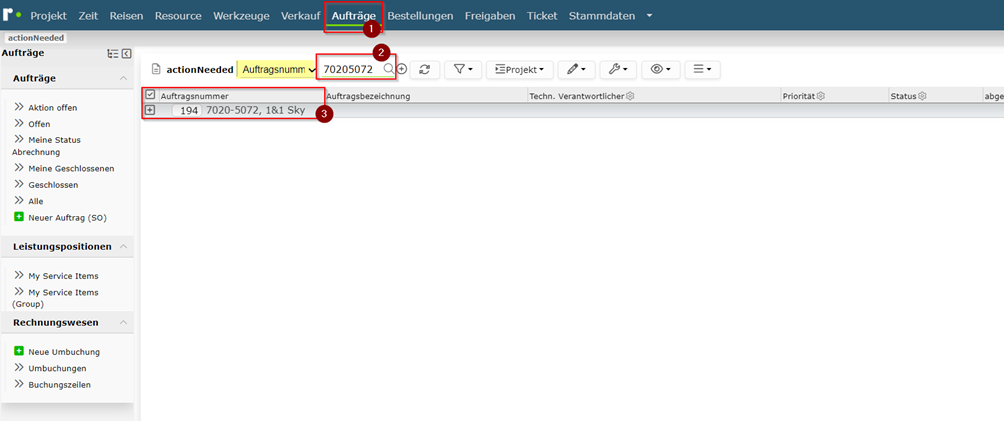The image size is (1004, 421).
Task: Open the Freigaben menu
Action: pyautogui.click(x=490, y=16)
